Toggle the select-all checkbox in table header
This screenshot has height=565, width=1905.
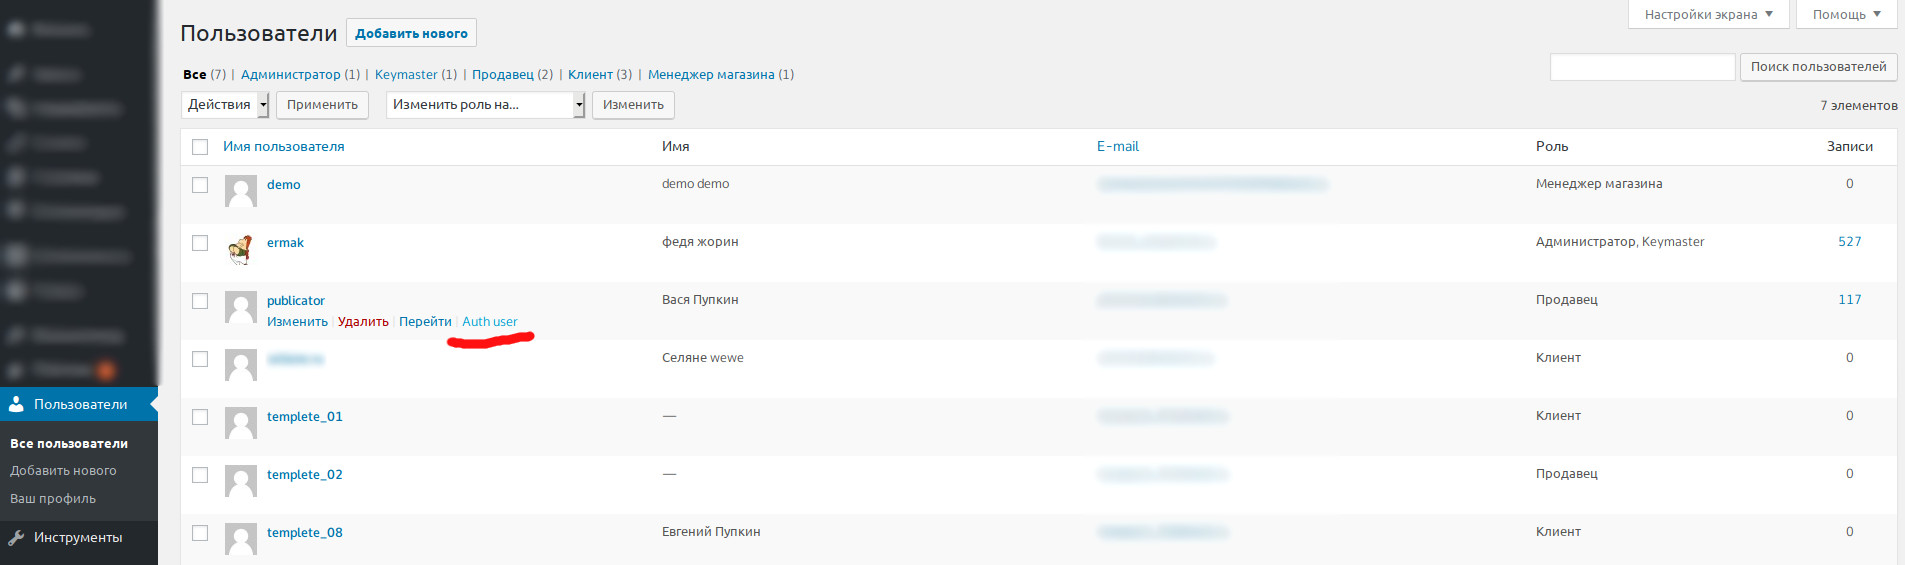(x=200, y=147)
